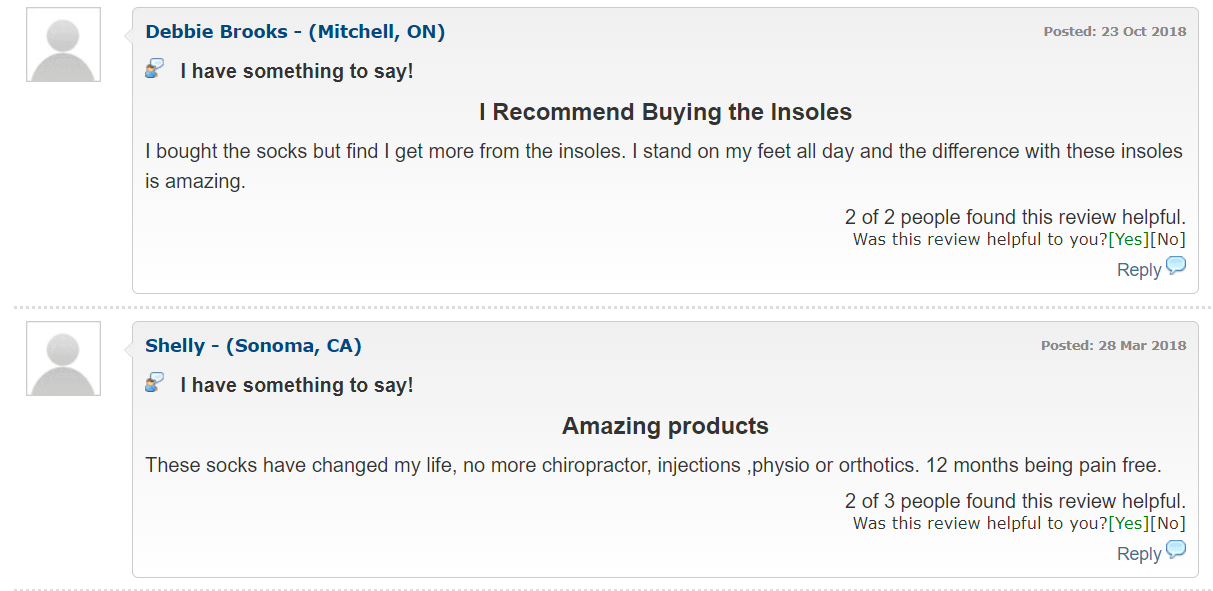The image size is (1213, 591).
Task: Reply to Debbie Brooks' review
Action: click(1139, 270)
